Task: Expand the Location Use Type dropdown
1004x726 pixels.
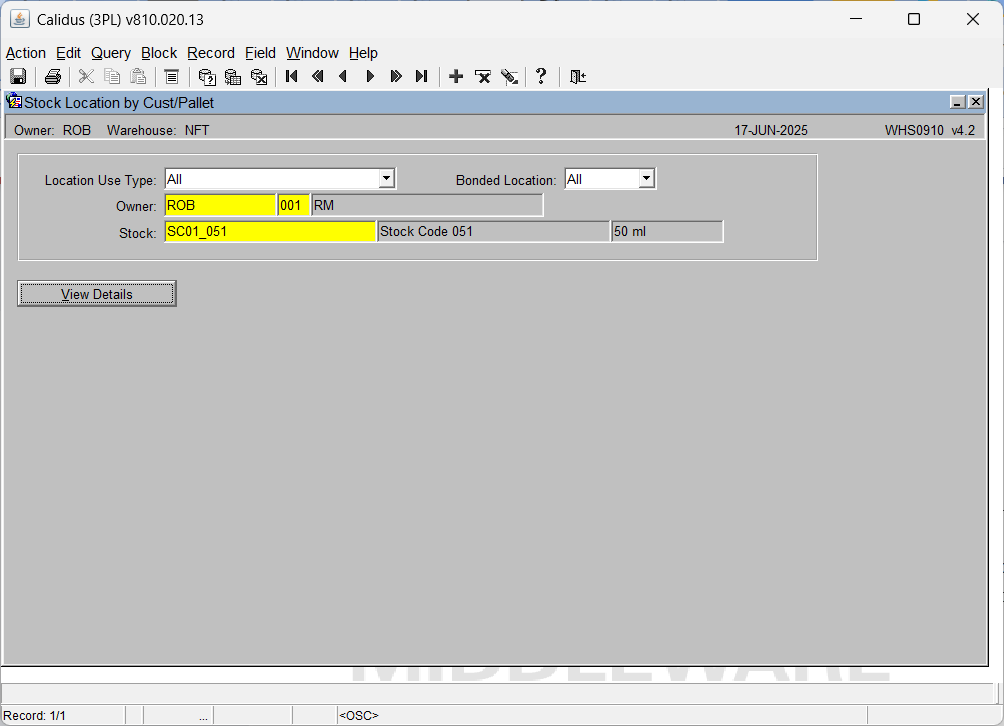Action: pyautogui.click(x=386, y=179)
